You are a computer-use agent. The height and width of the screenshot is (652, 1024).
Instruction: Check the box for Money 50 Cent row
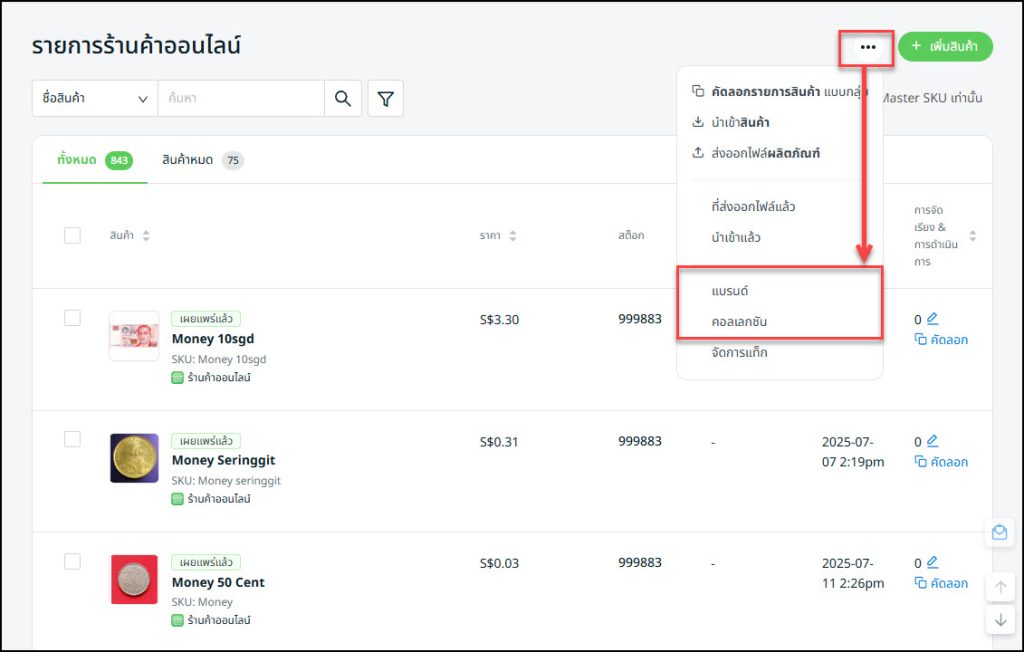(x=72, y=561)
